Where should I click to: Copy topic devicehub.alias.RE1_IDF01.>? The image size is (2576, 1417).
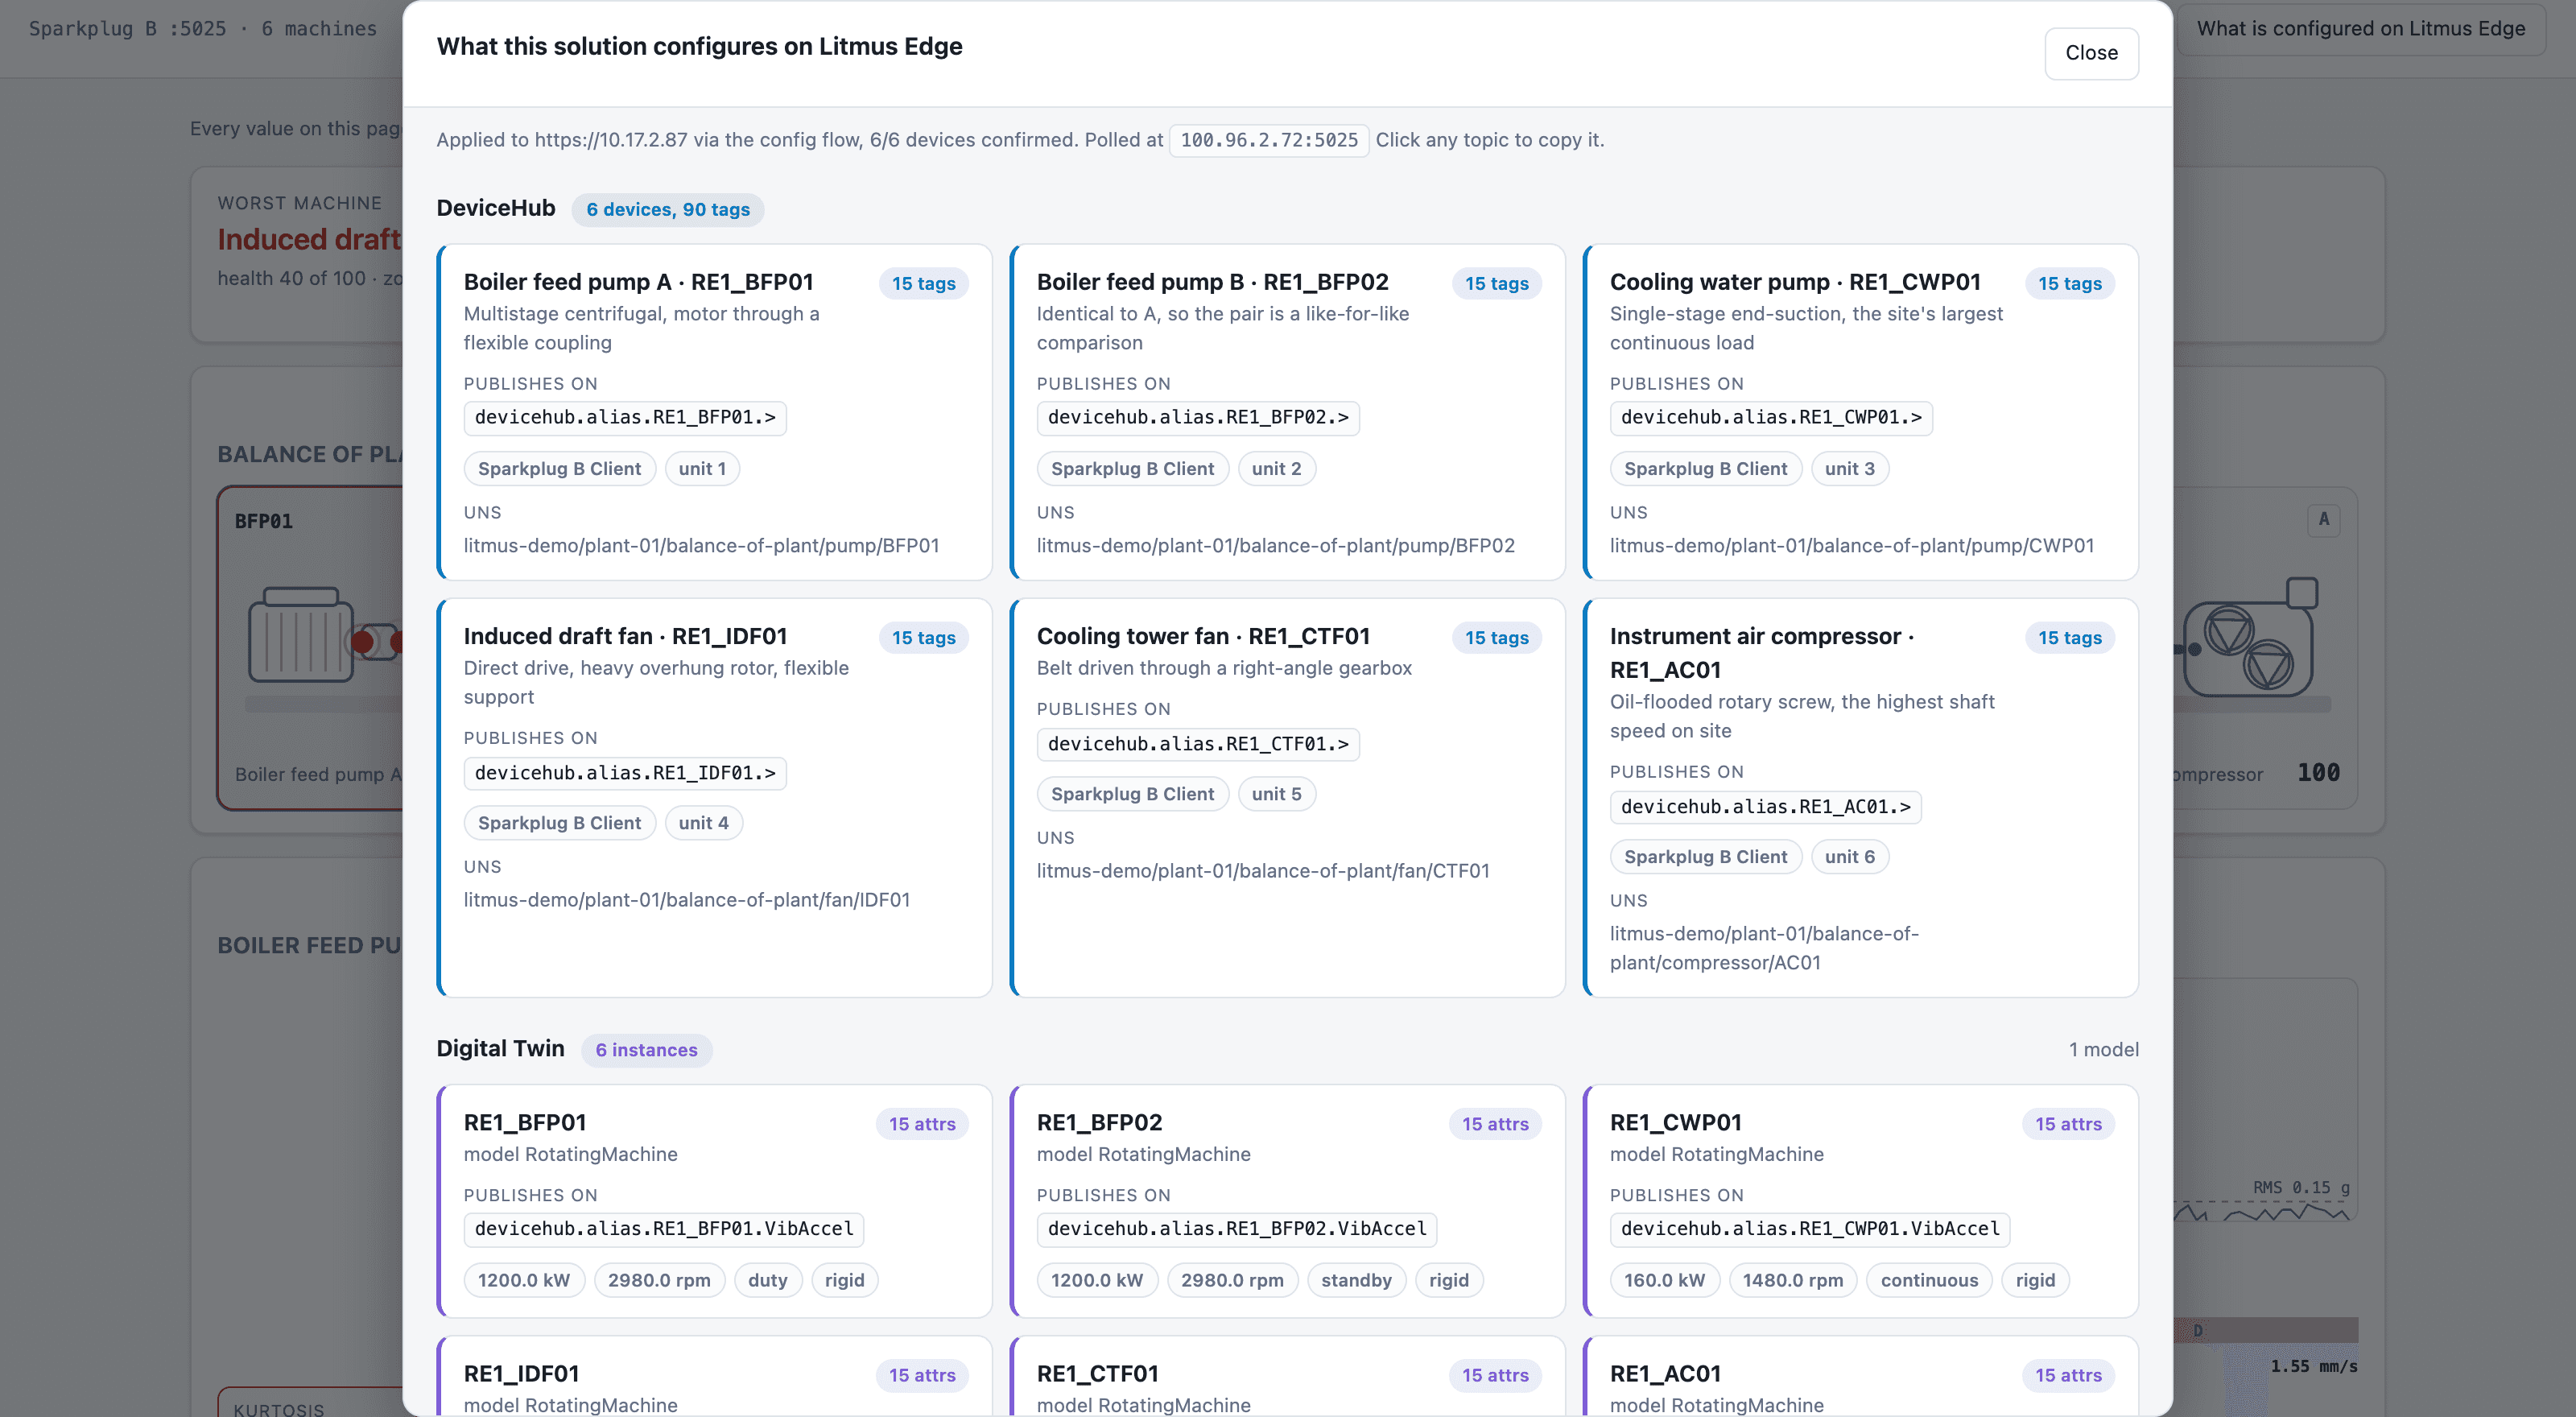click(x=625, y=773)
